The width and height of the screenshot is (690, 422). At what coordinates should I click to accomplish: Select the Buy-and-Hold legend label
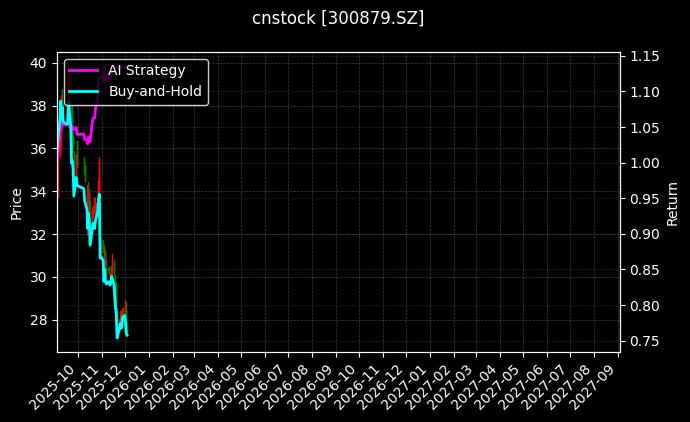click(155, 91)
